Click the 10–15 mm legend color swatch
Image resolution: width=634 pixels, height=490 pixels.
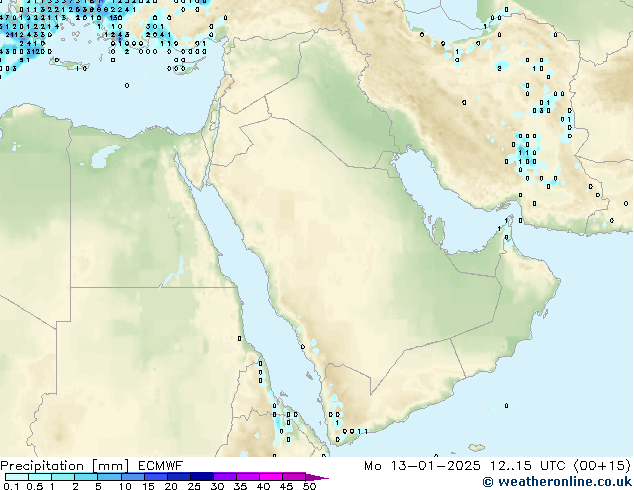[x=132, y=477]
